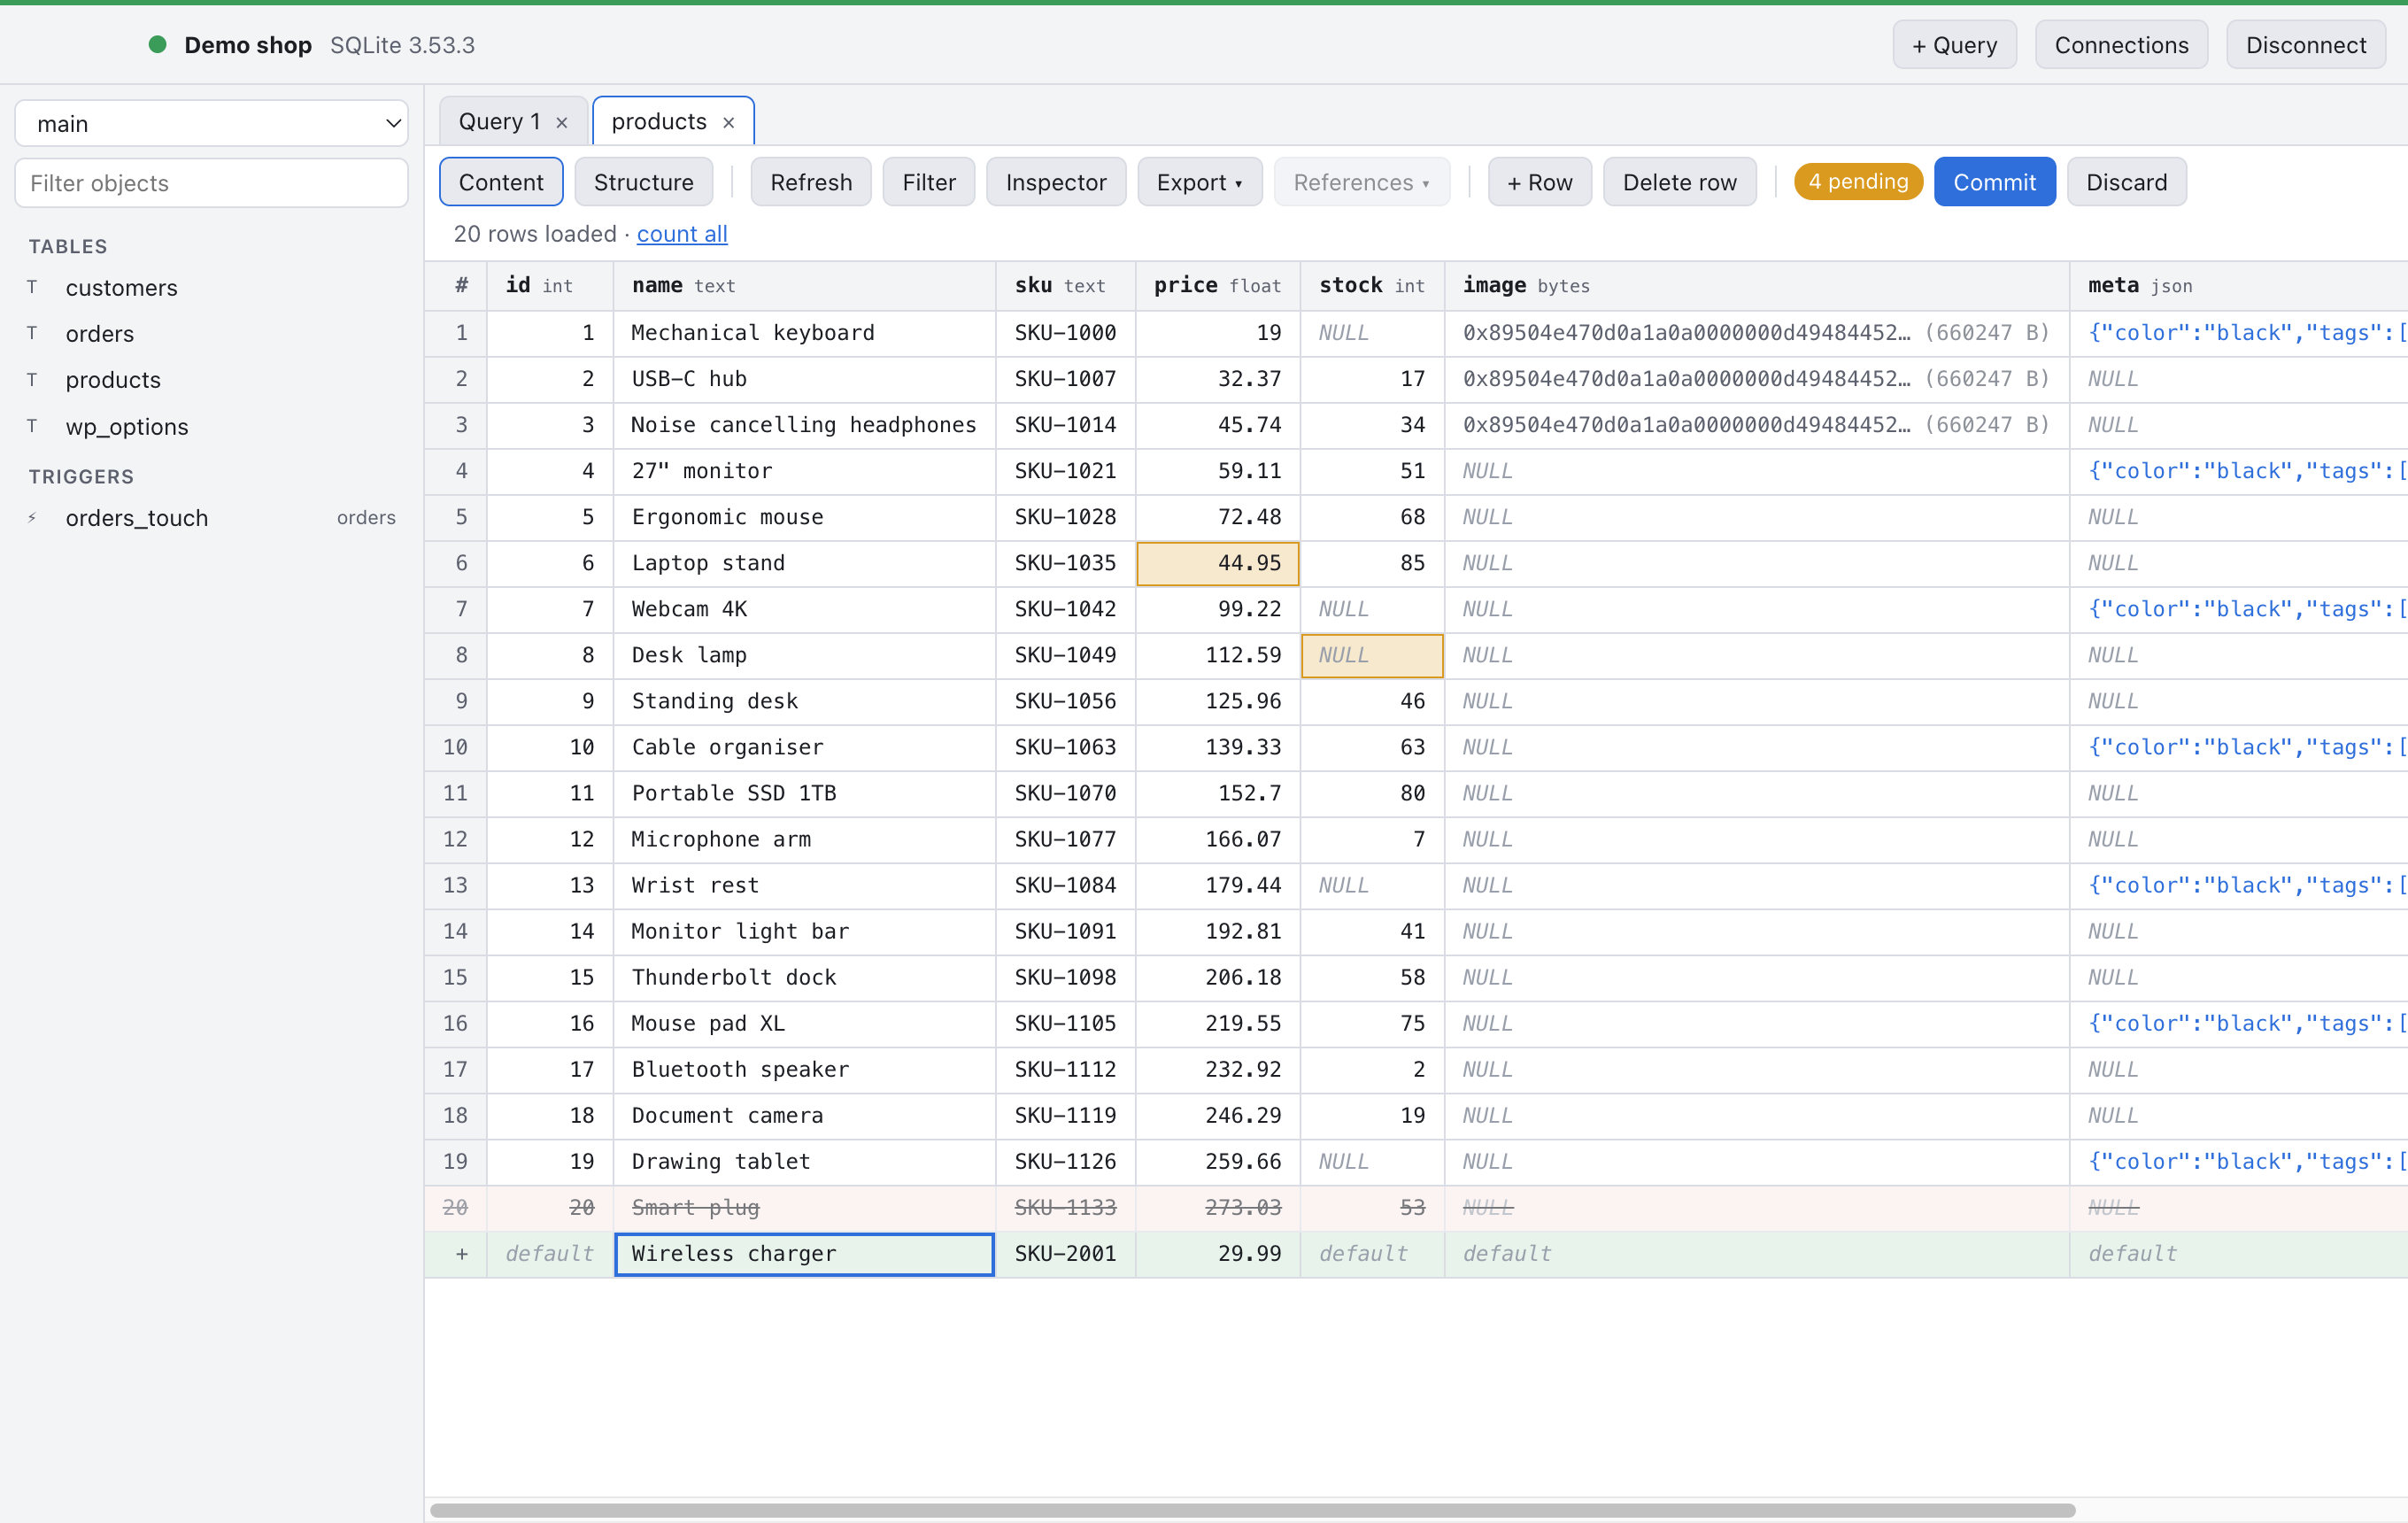Refresh the table content

coord(811,182)
